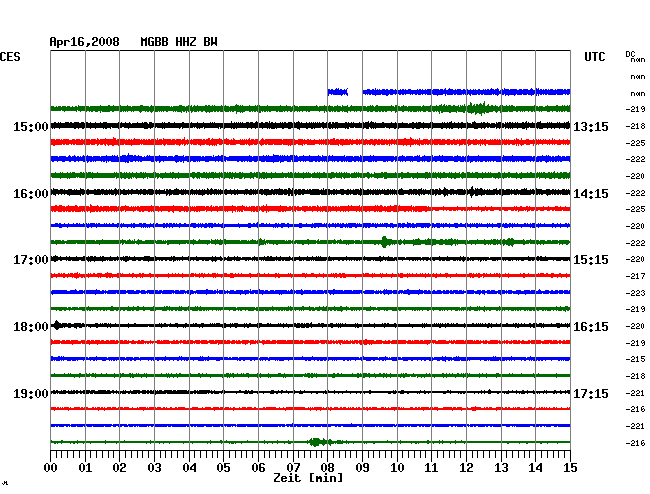
Task: Click the Zeit [min] axis title
Action: tap(308, 478)
